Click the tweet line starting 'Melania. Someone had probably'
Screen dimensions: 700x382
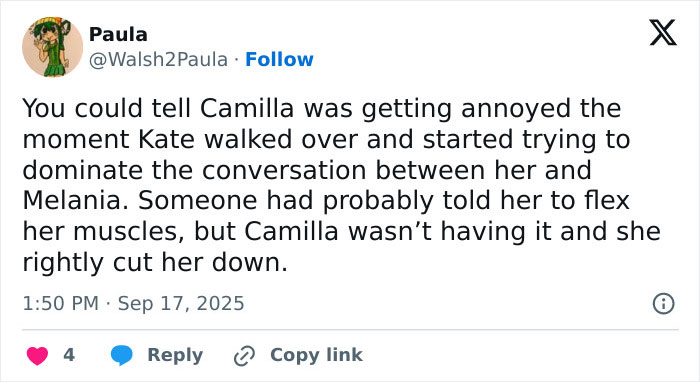point(326,200)
